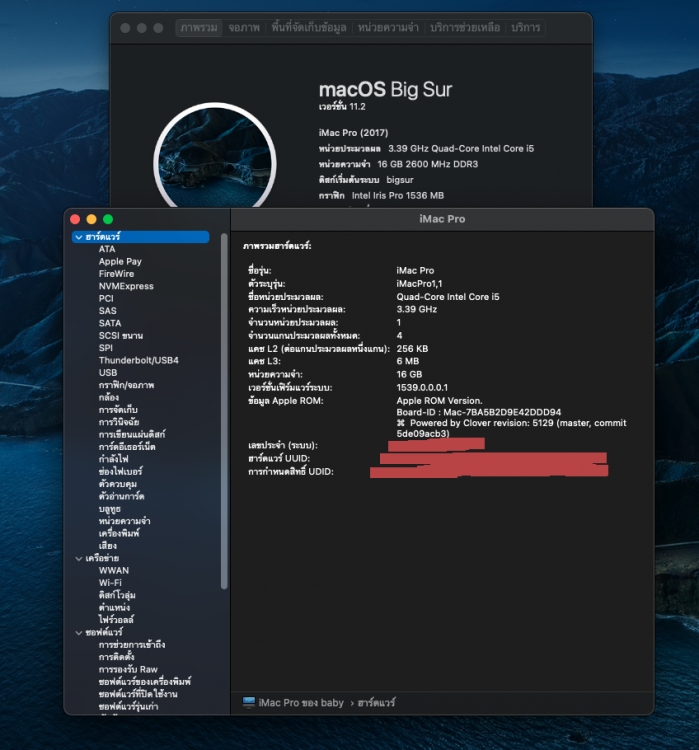The width and height of the screenshot is (699, 750).
Task: Select Wi-Fi under network section
Action: coord(110,583)
